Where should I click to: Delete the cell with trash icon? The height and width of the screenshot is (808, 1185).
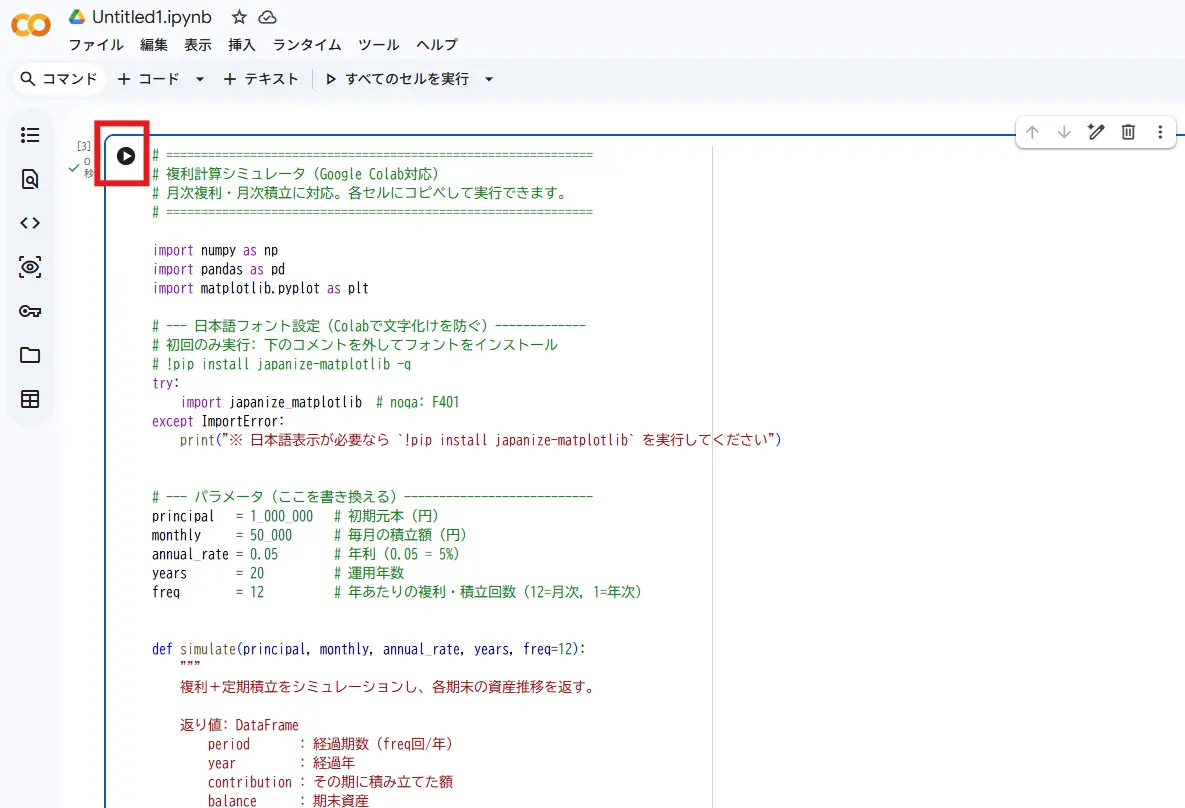coord(1128,132)
